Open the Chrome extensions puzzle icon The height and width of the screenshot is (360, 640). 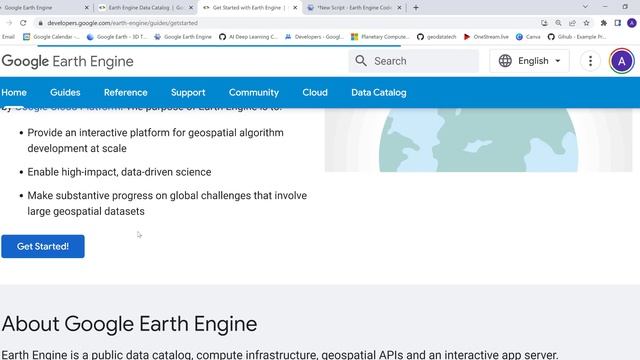(604, 23)
